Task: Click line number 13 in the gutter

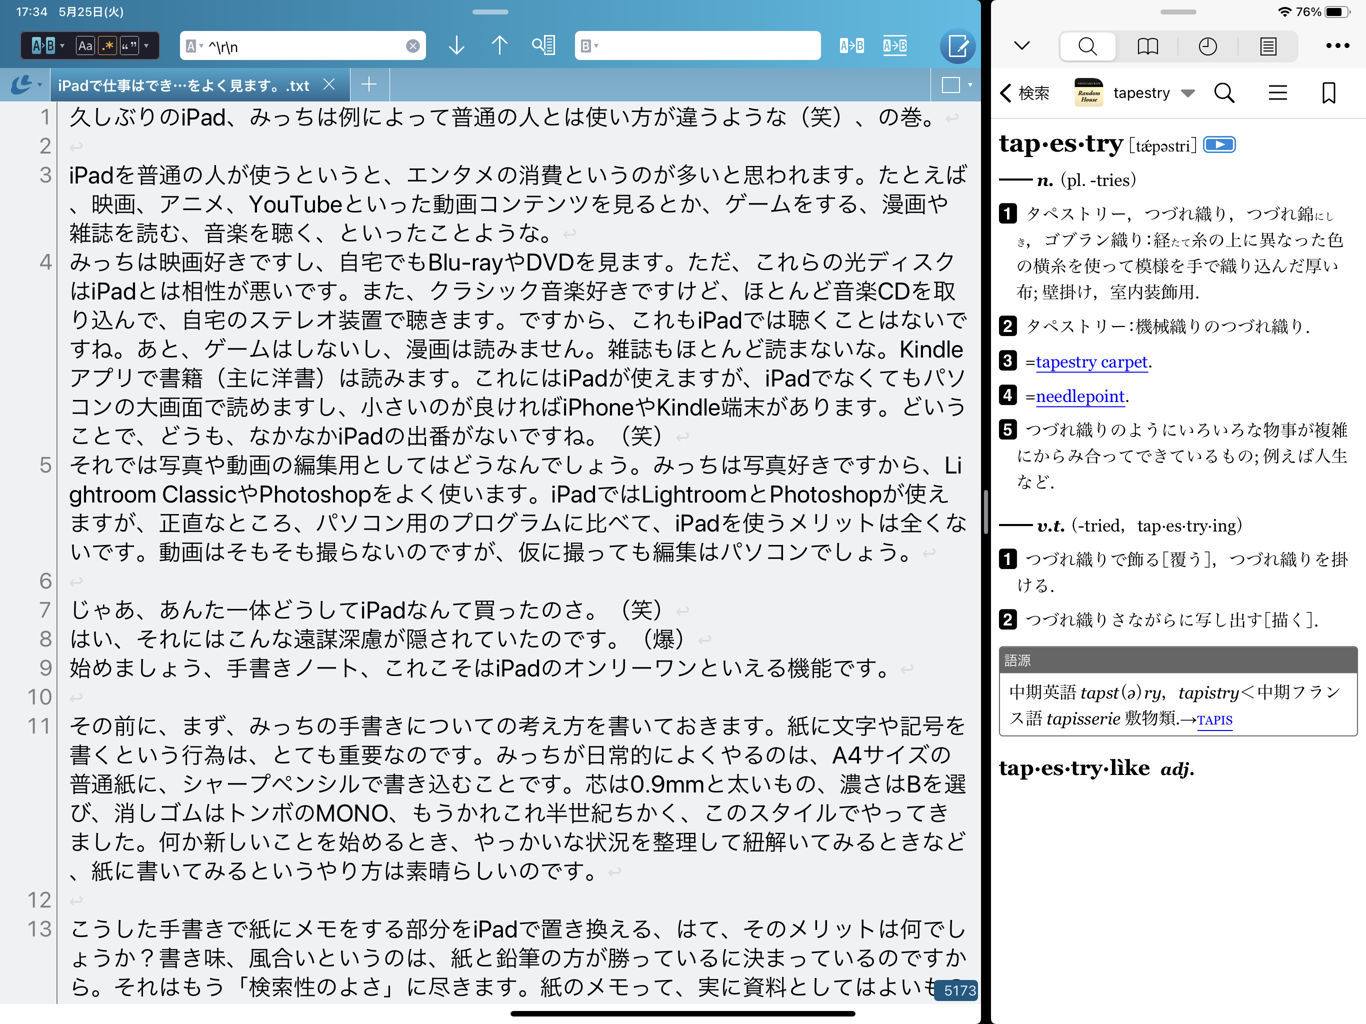Action: click(x=39, y=929)
